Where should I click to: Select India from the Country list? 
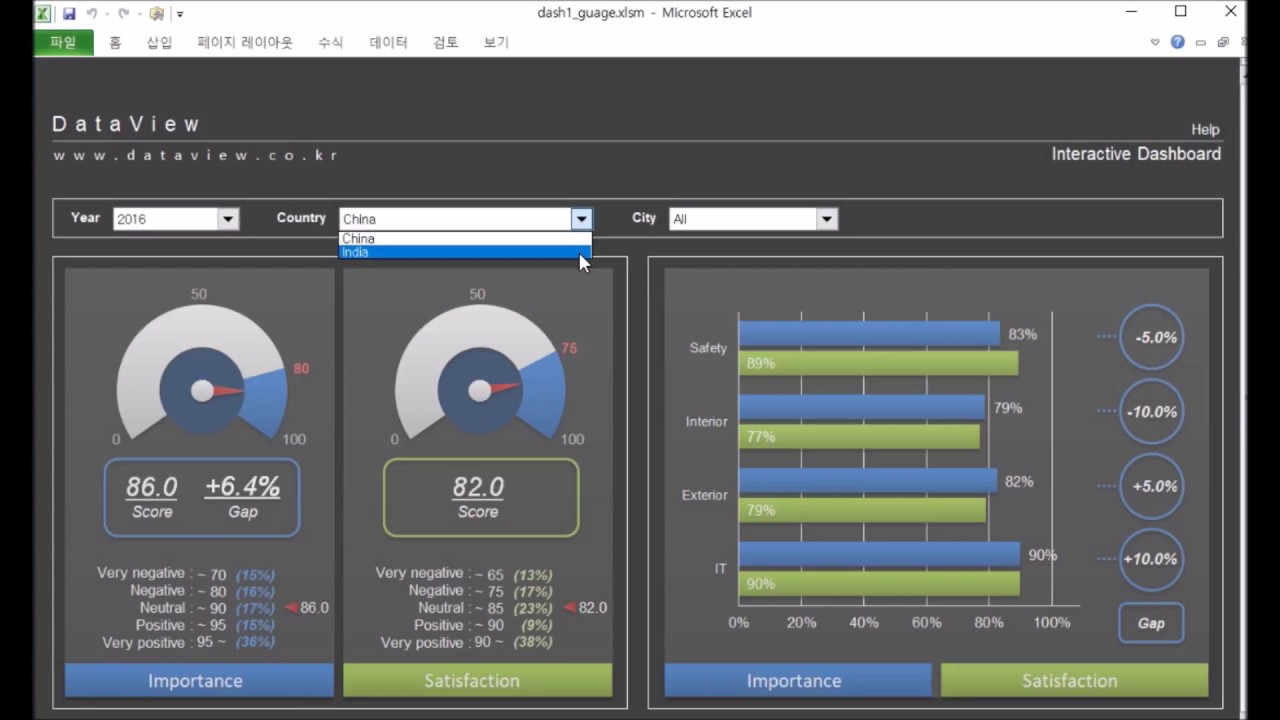(x=465, y=252)
